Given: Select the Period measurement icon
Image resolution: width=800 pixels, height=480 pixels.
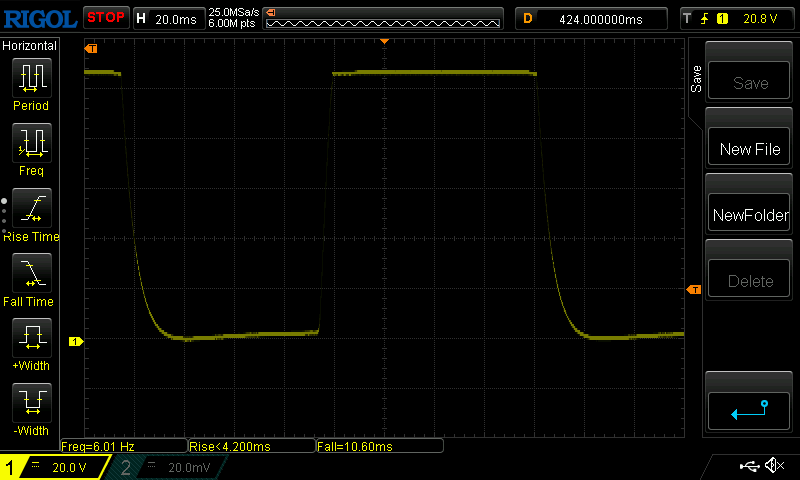Looking at the screenshot, I should click(x=31, y=78).
